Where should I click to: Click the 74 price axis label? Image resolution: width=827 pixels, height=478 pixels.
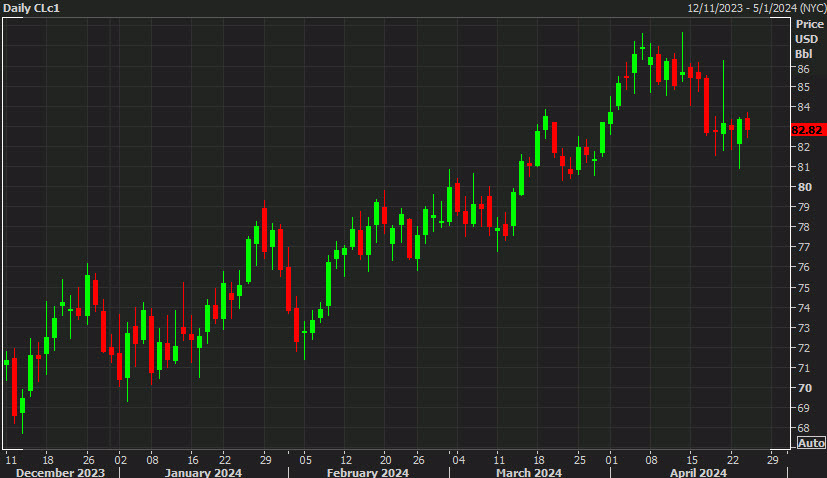coord(802,307)
